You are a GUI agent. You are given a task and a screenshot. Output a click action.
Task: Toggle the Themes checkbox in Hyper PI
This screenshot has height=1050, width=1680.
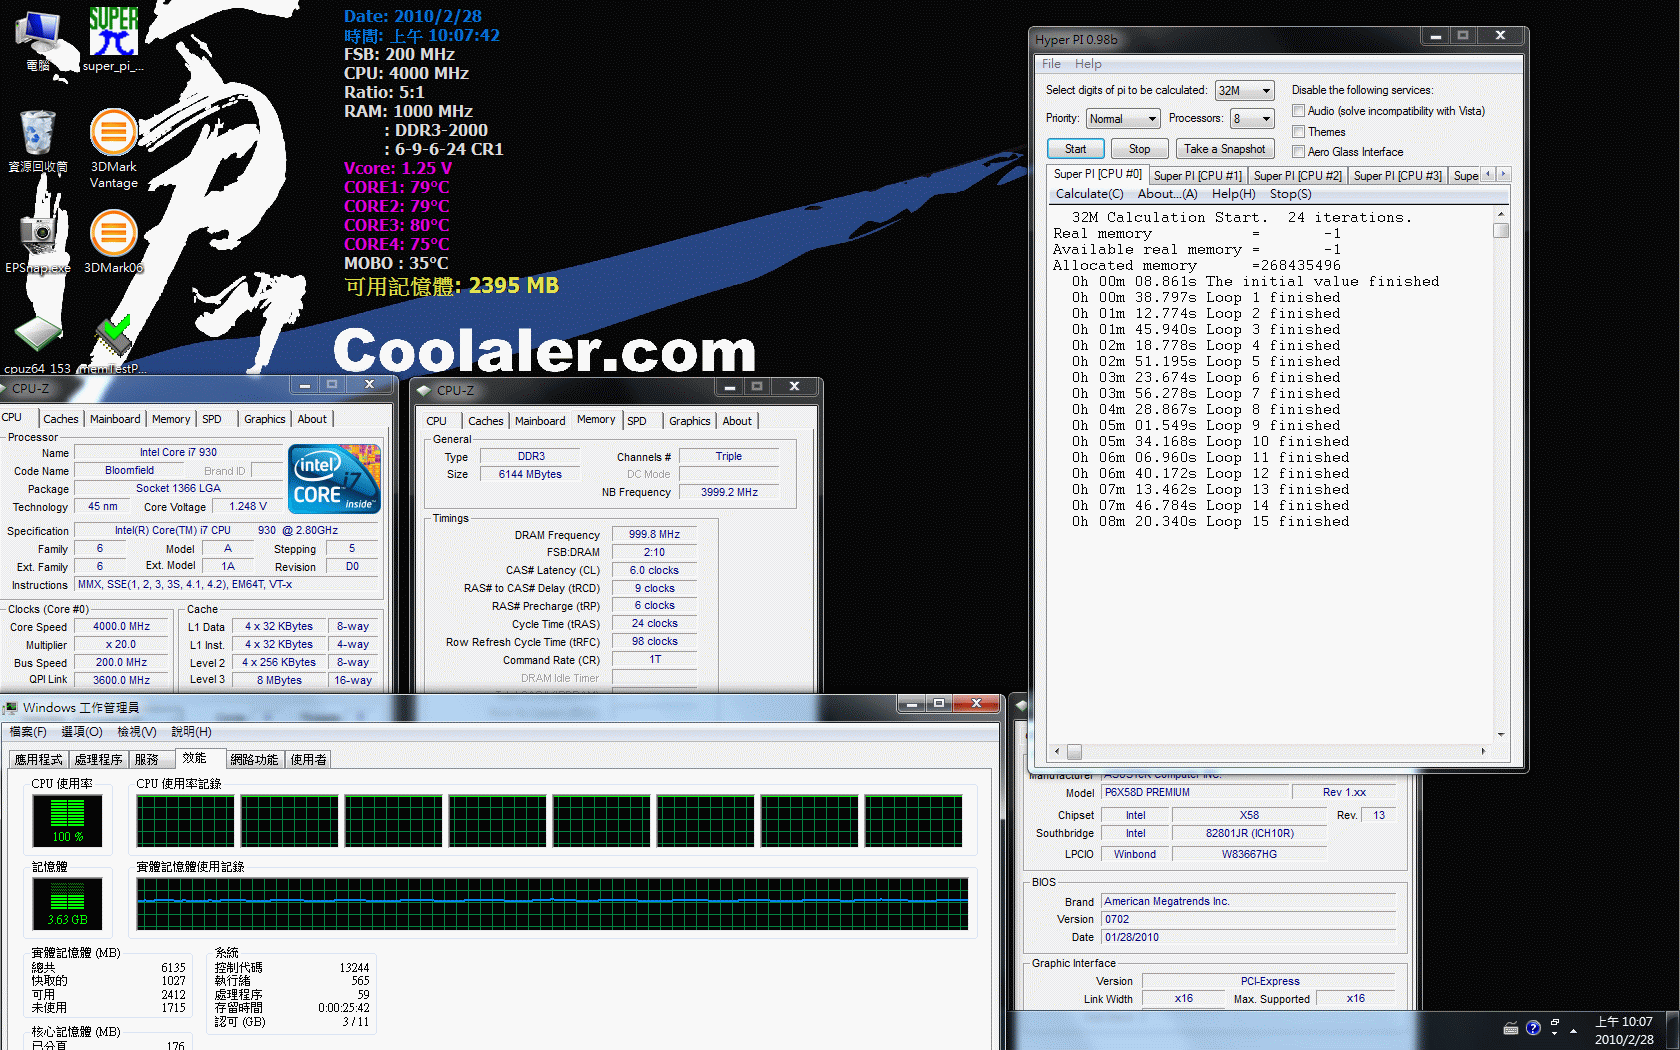(1298, 131)
